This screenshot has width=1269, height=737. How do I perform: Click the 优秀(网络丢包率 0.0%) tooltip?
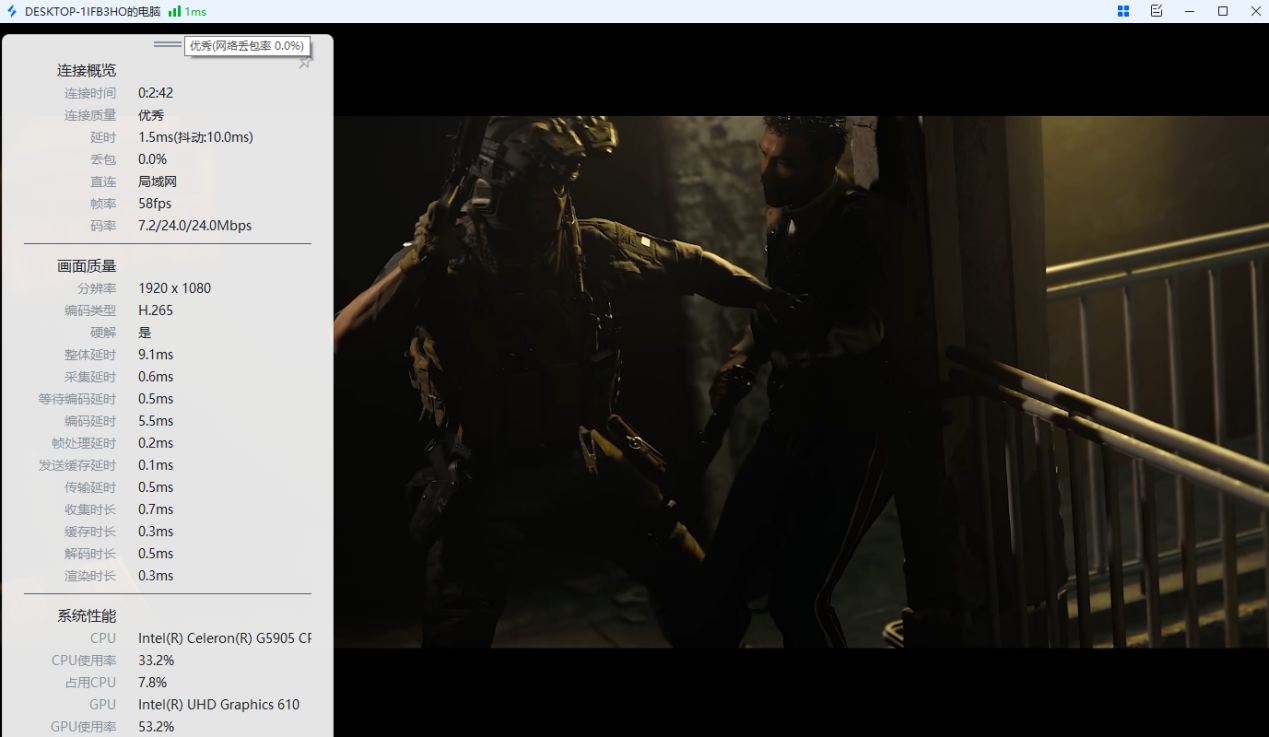pos(247,46)
